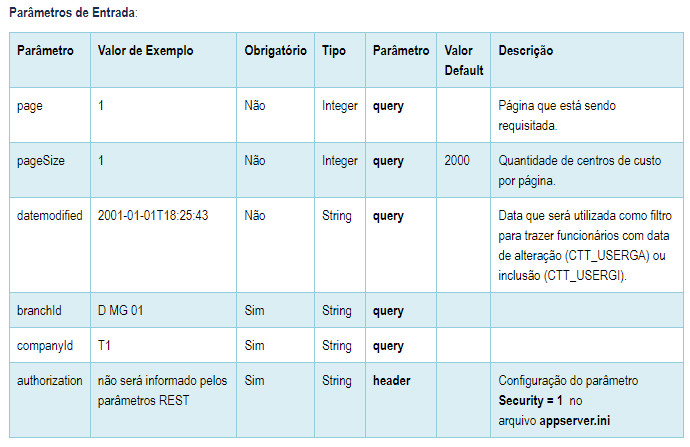The width and height of the screenshot is (690, 447).
Task: Click the "Valor de Exemplo" column header
Action: 146,51
